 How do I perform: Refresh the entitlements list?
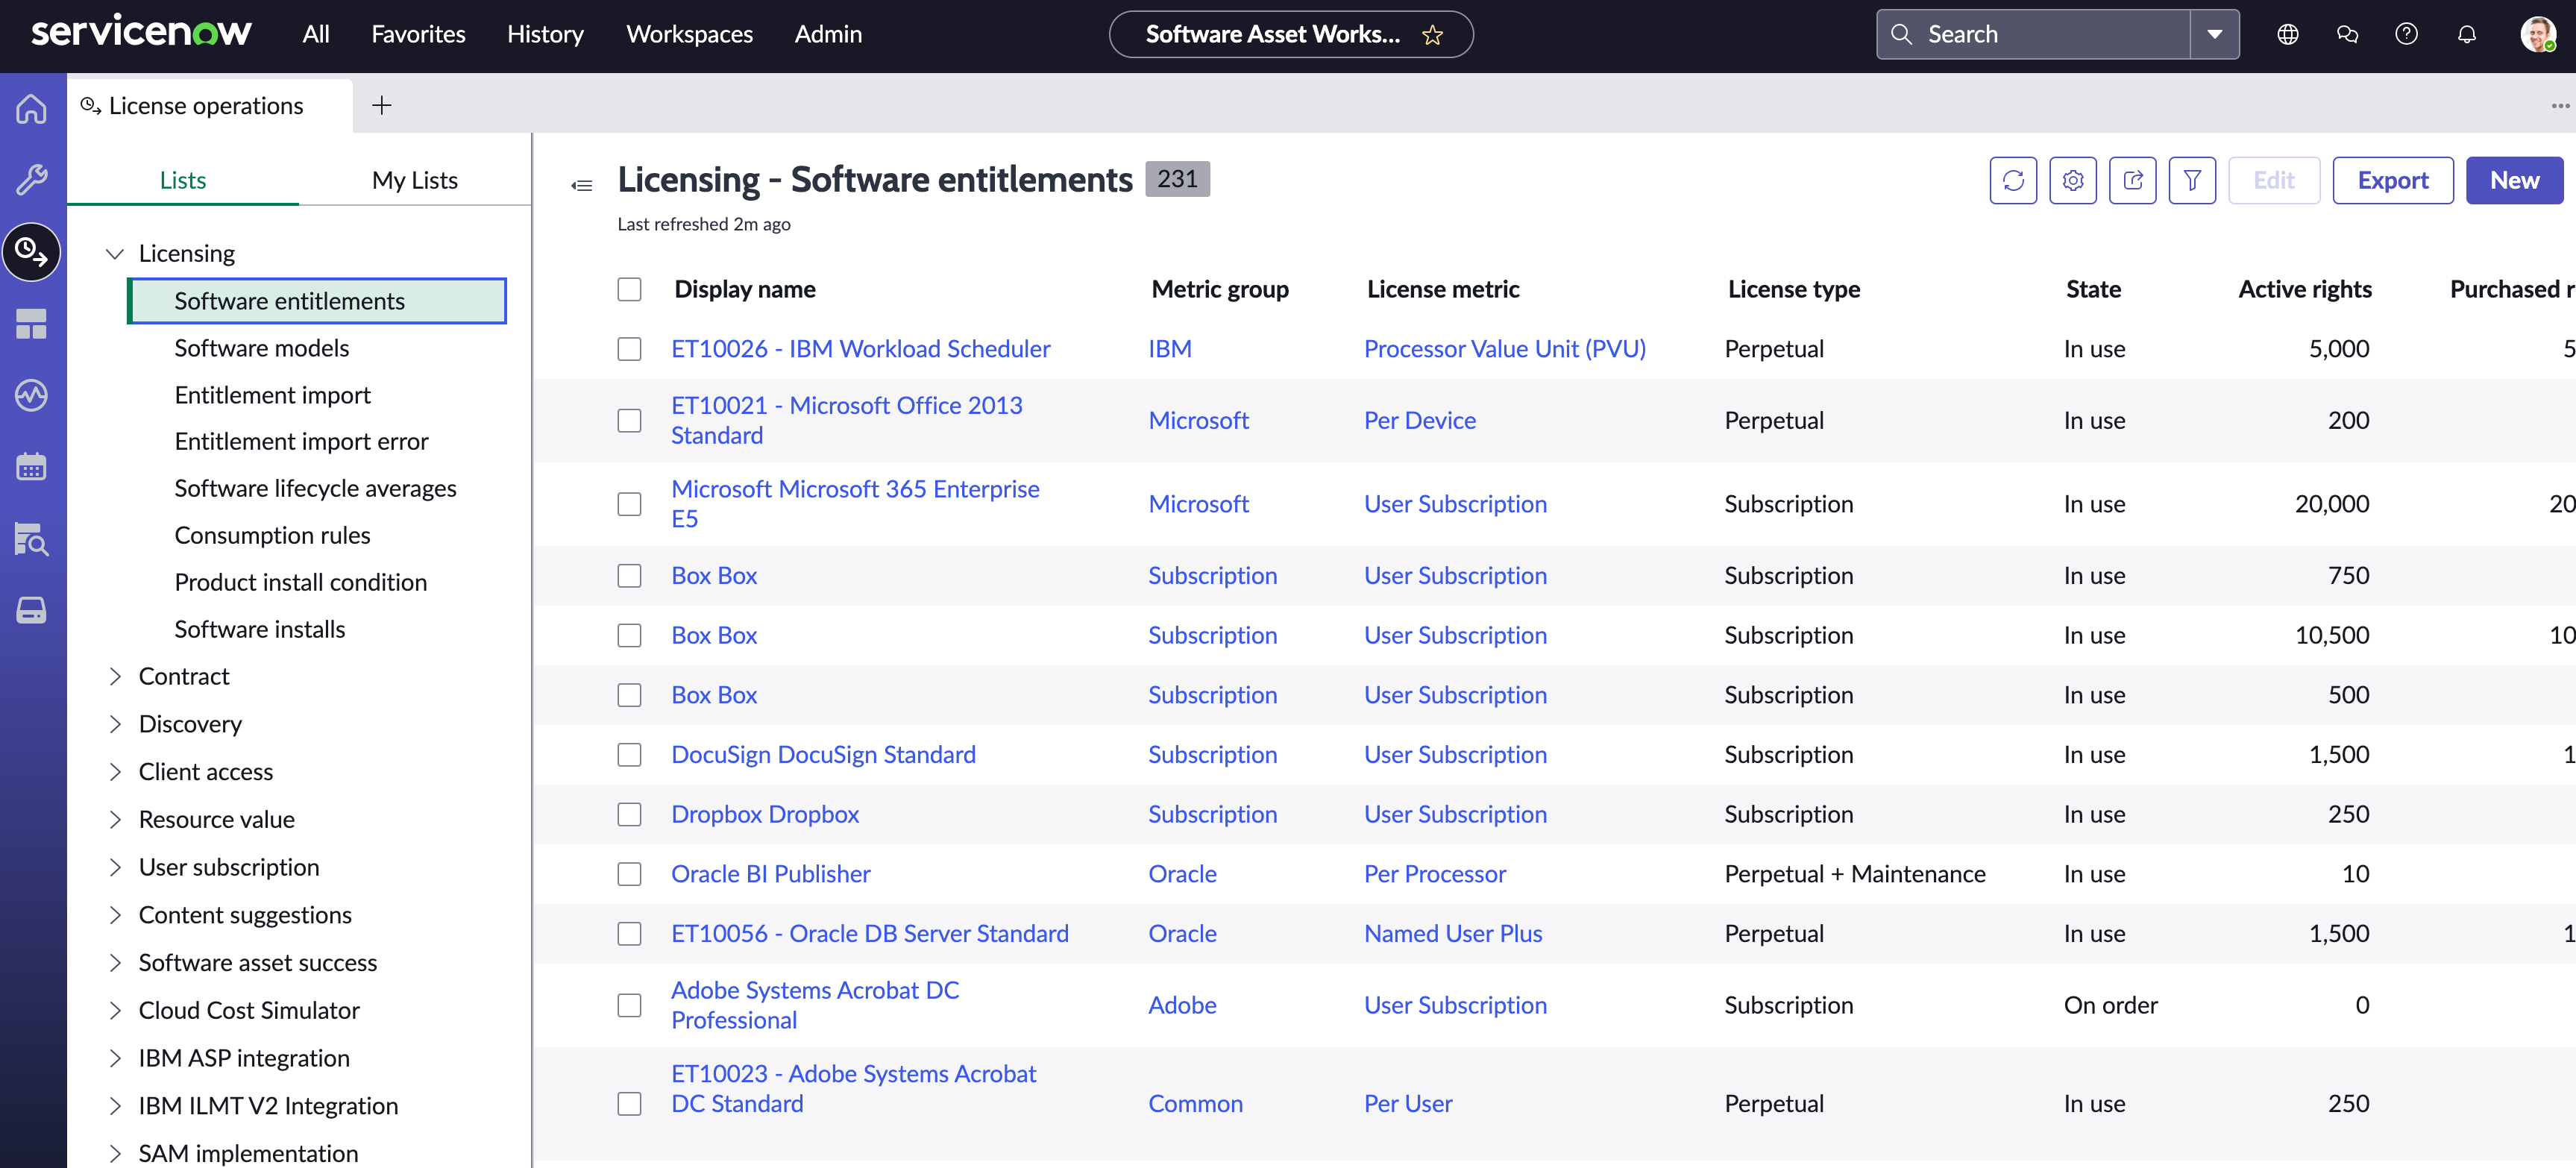point(2013,180)
